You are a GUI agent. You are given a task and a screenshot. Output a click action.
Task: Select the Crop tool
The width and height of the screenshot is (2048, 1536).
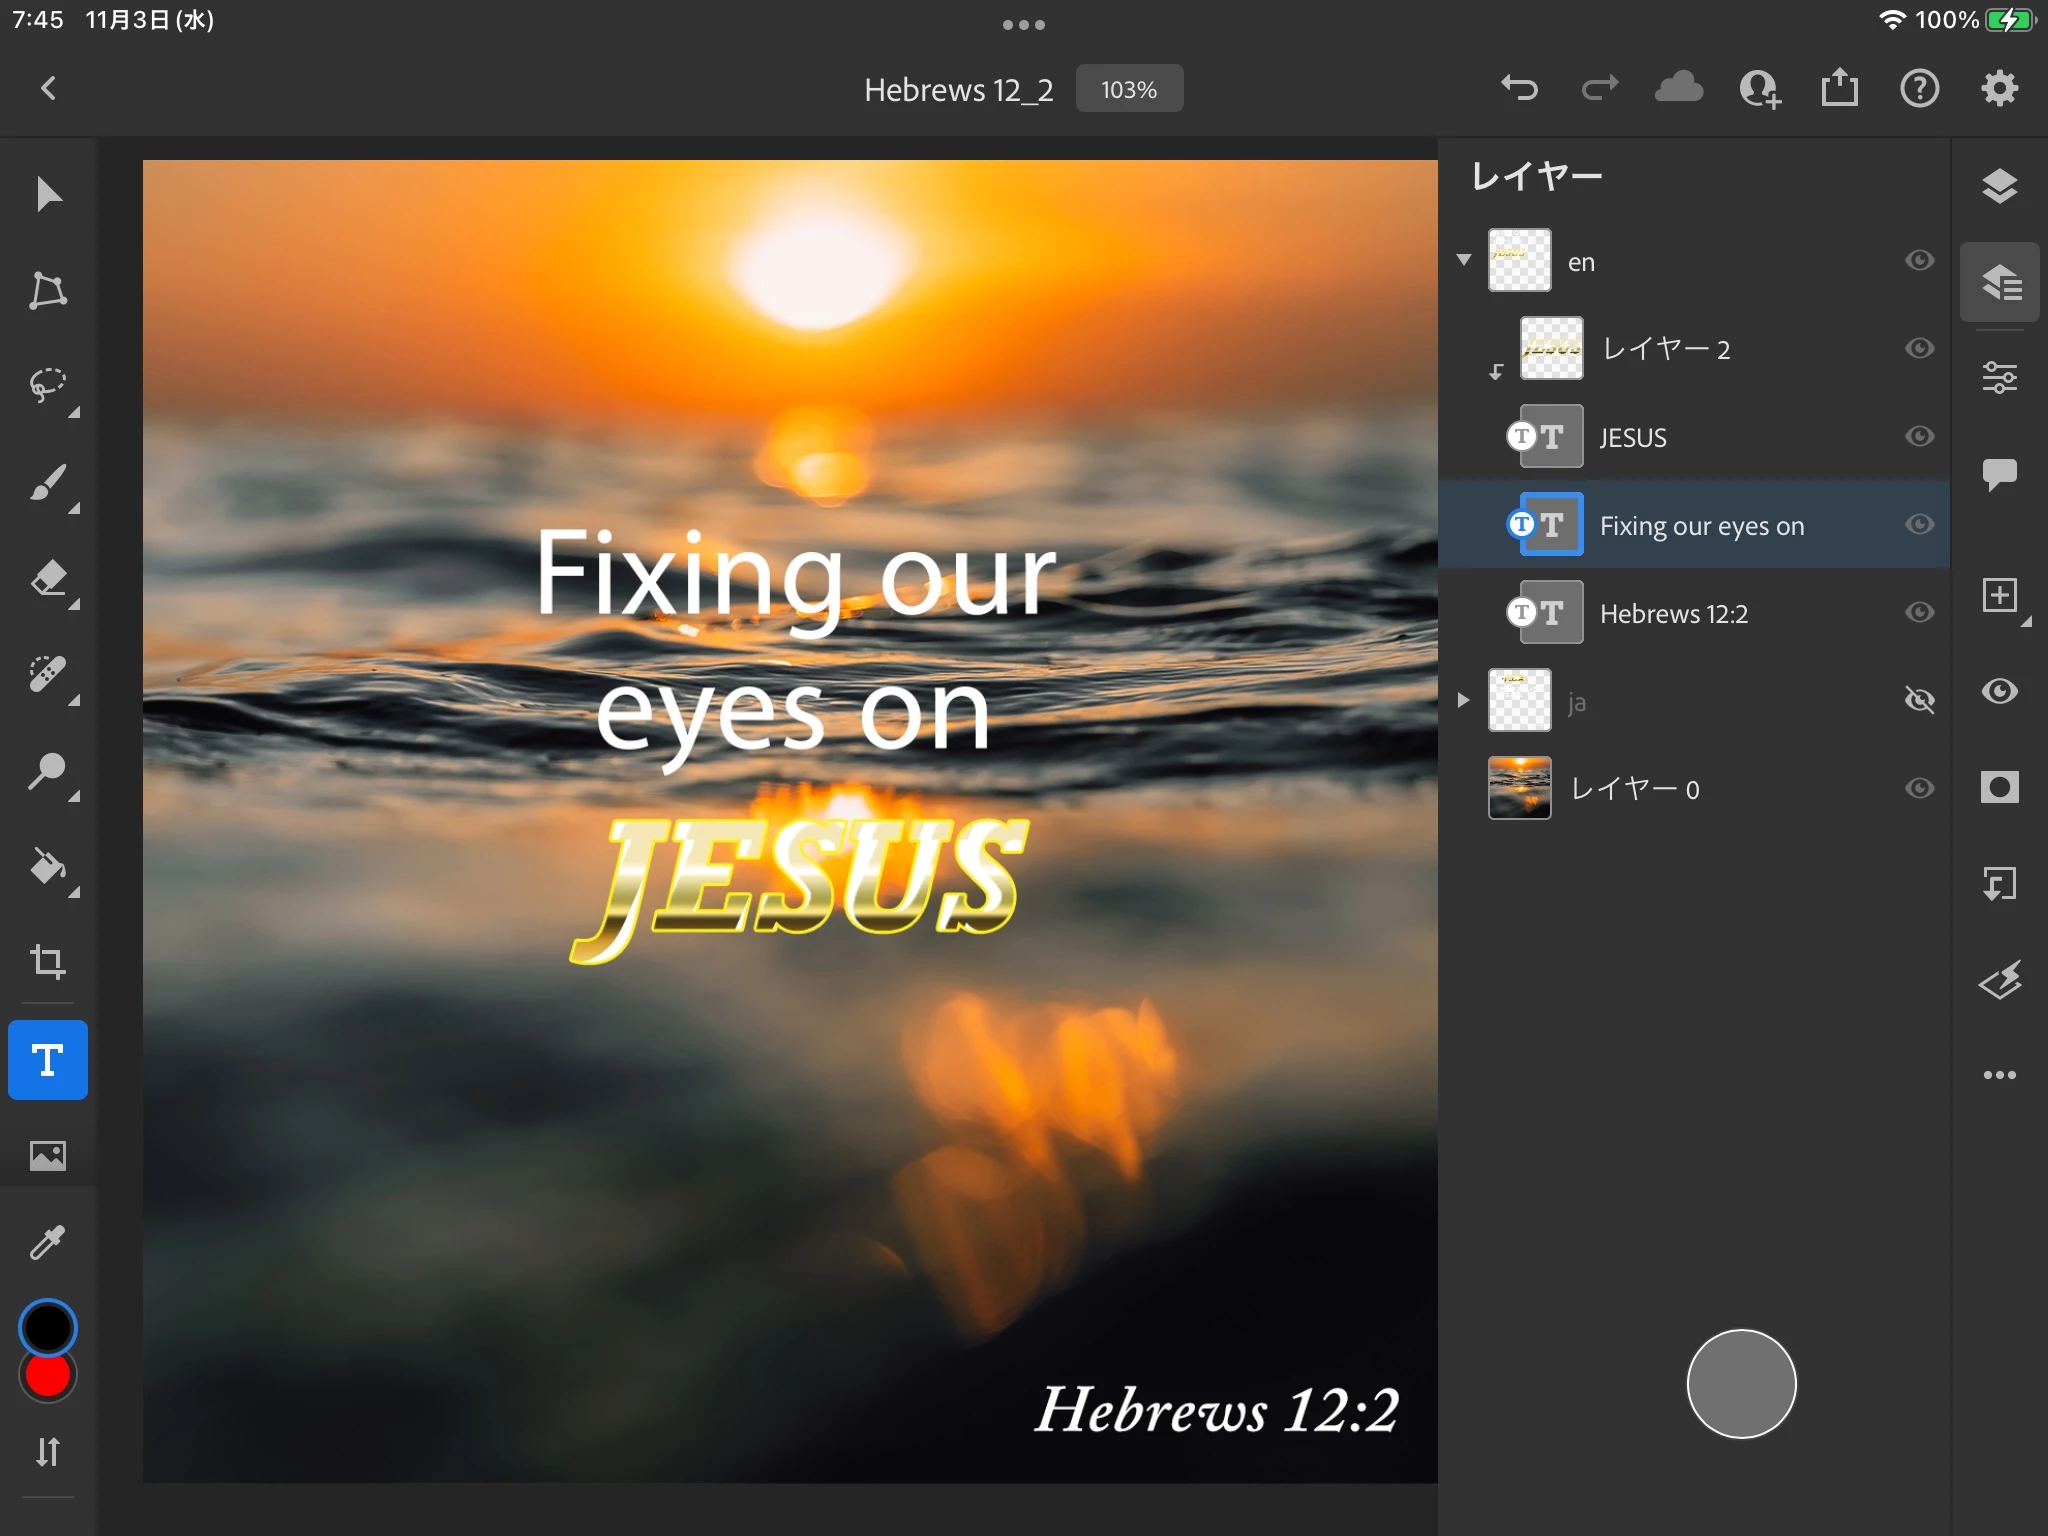coord(47,962)
